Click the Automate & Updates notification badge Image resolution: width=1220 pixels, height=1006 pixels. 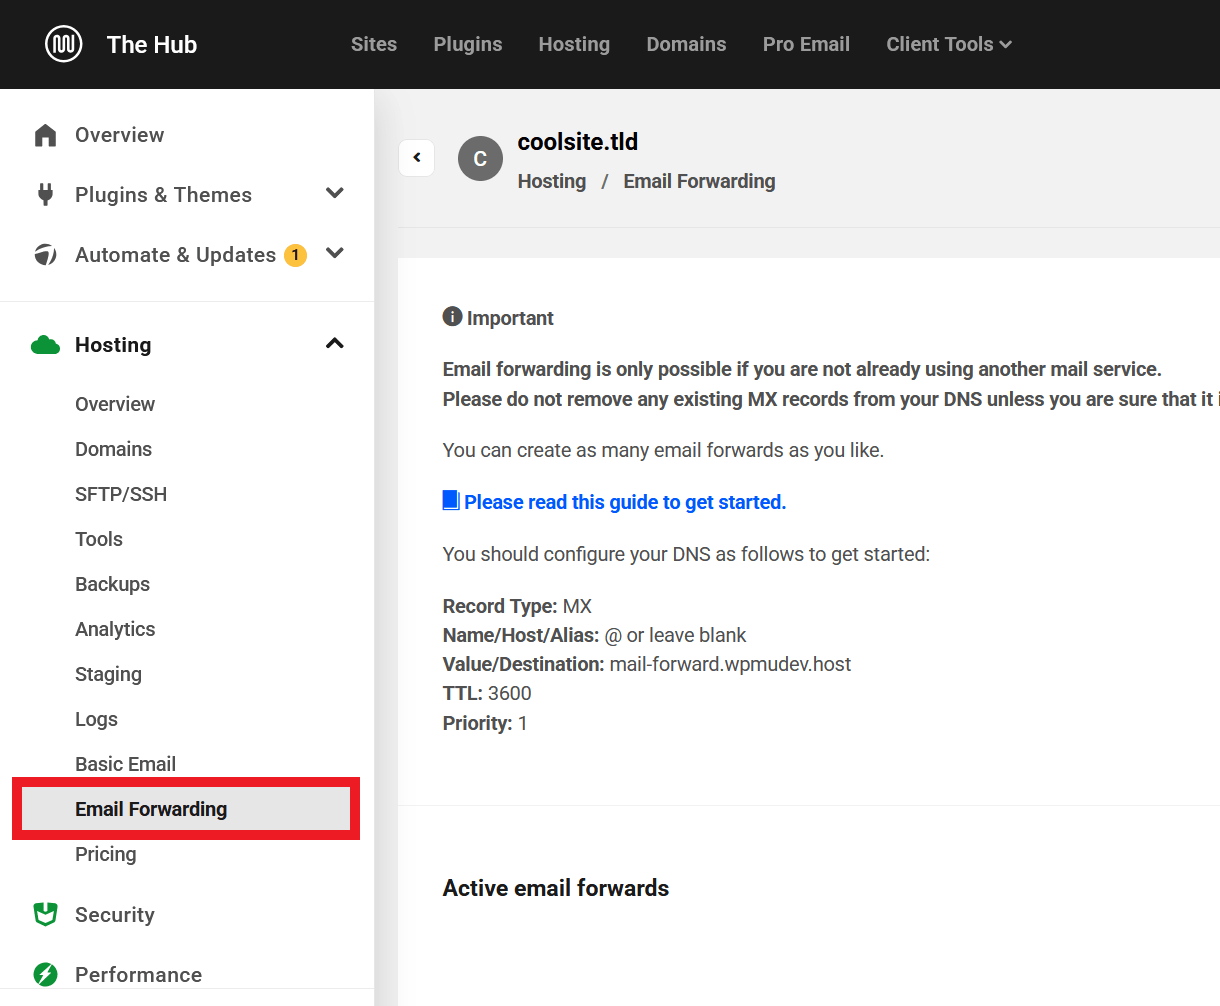(x=295, y=255)
